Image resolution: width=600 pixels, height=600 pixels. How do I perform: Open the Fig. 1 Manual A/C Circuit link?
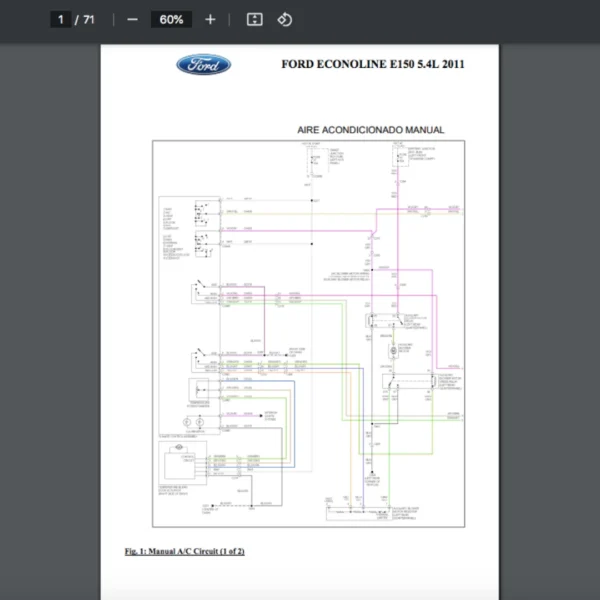click(x=184, y=551)
